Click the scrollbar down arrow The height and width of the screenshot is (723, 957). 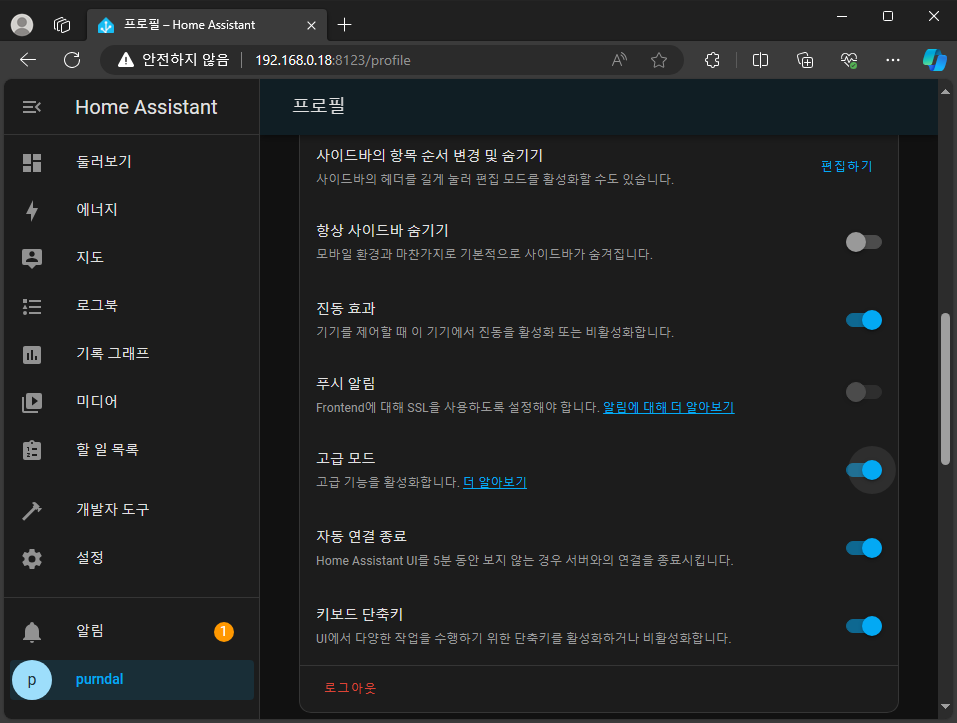tap(945, 706)
